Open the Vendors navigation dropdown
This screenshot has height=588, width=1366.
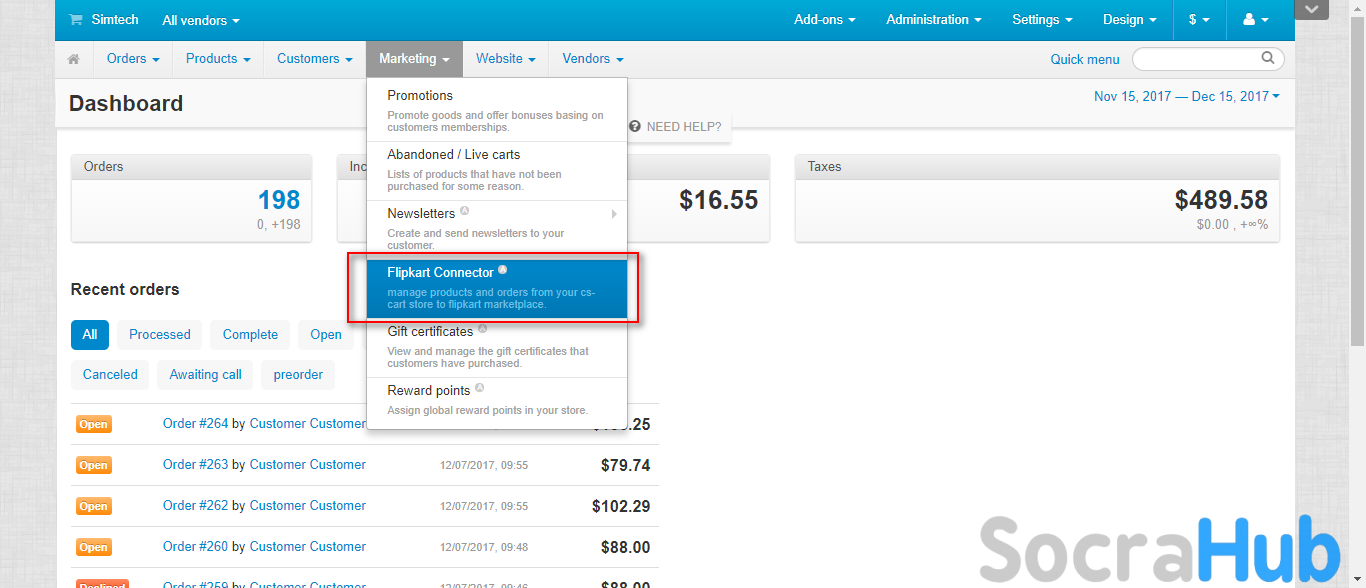pos(593,59)
